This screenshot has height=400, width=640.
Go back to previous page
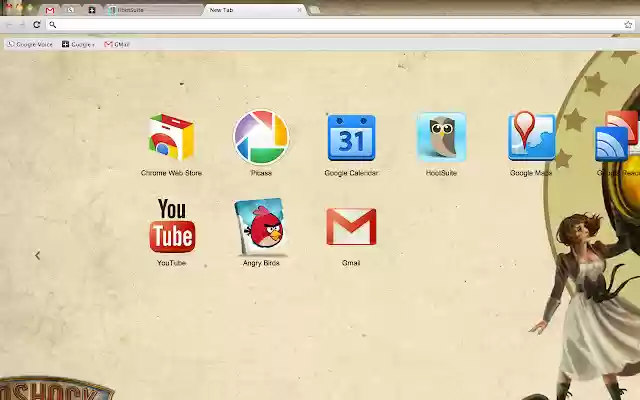9,24
